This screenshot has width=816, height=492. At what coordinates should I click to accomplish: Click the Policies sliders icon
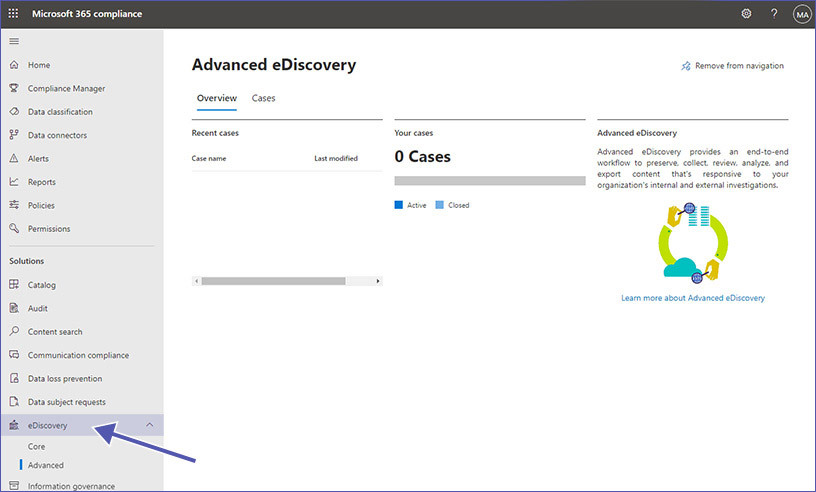pyautogui.click(x=14, y=205)
